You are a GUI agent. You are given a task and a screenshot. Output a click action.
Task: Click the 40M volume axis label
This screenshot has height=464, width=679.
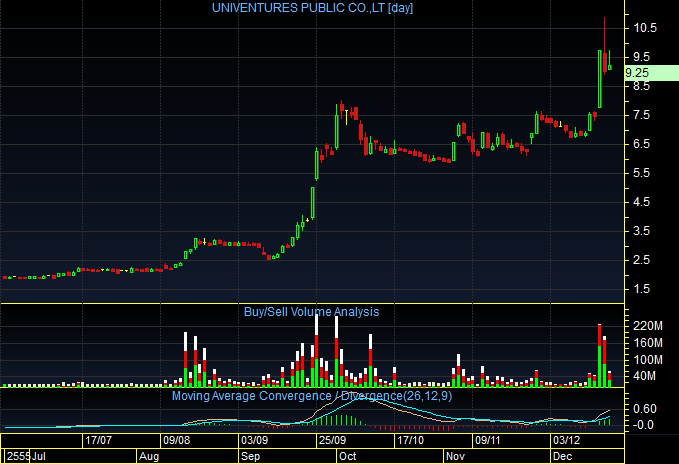click(x=644, y=376)
